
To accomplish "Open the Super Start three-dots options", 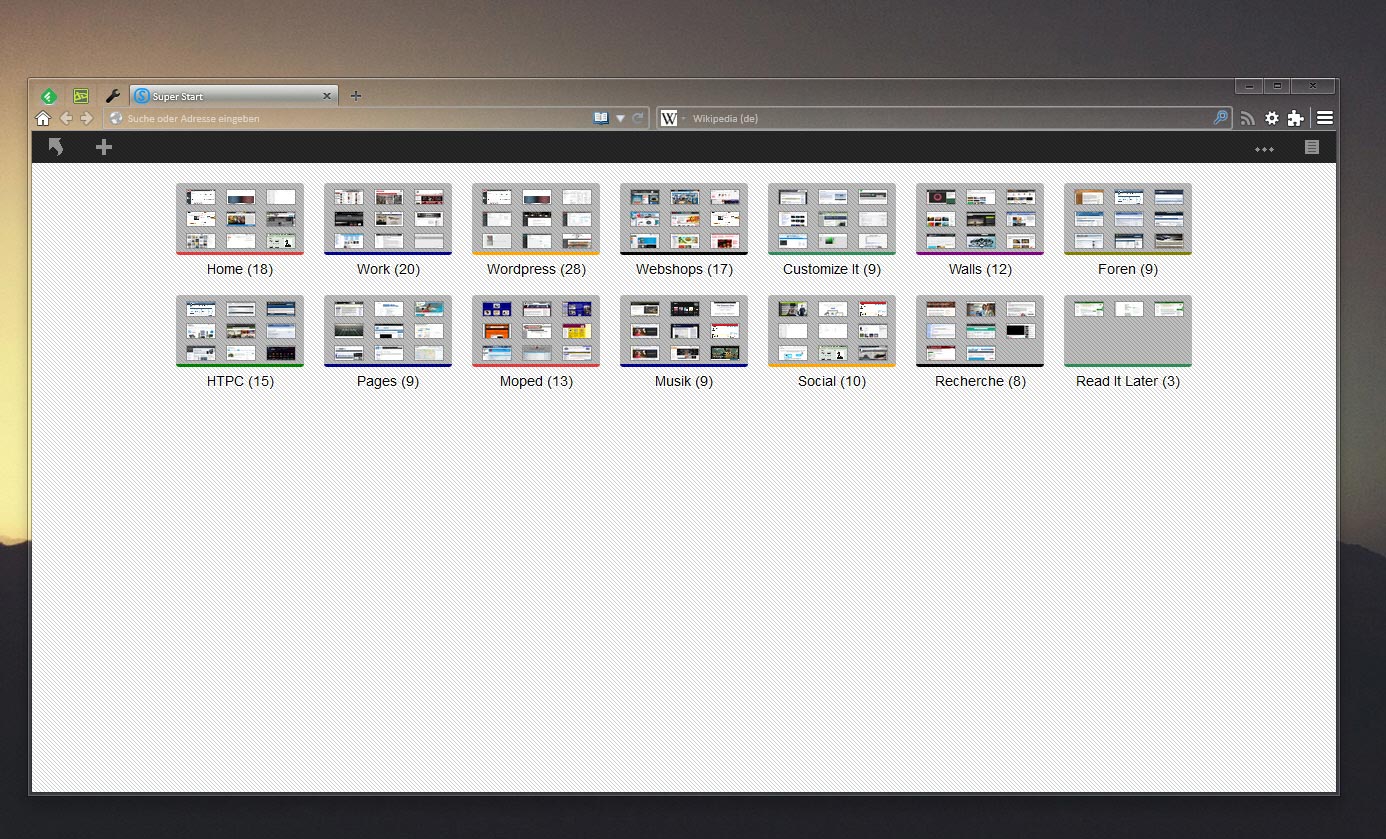I will click(x=1264, y=149).
